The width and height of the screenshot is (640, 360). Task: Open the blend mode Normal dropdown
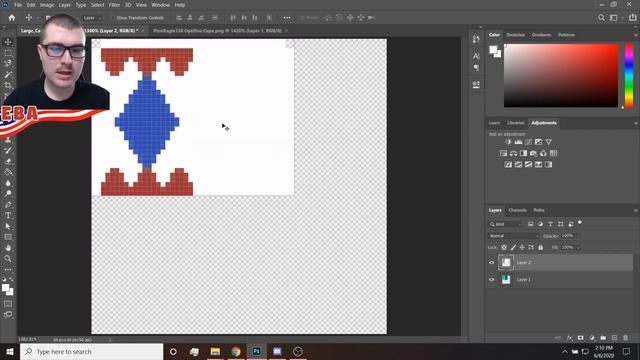click(x=513, y=236)
